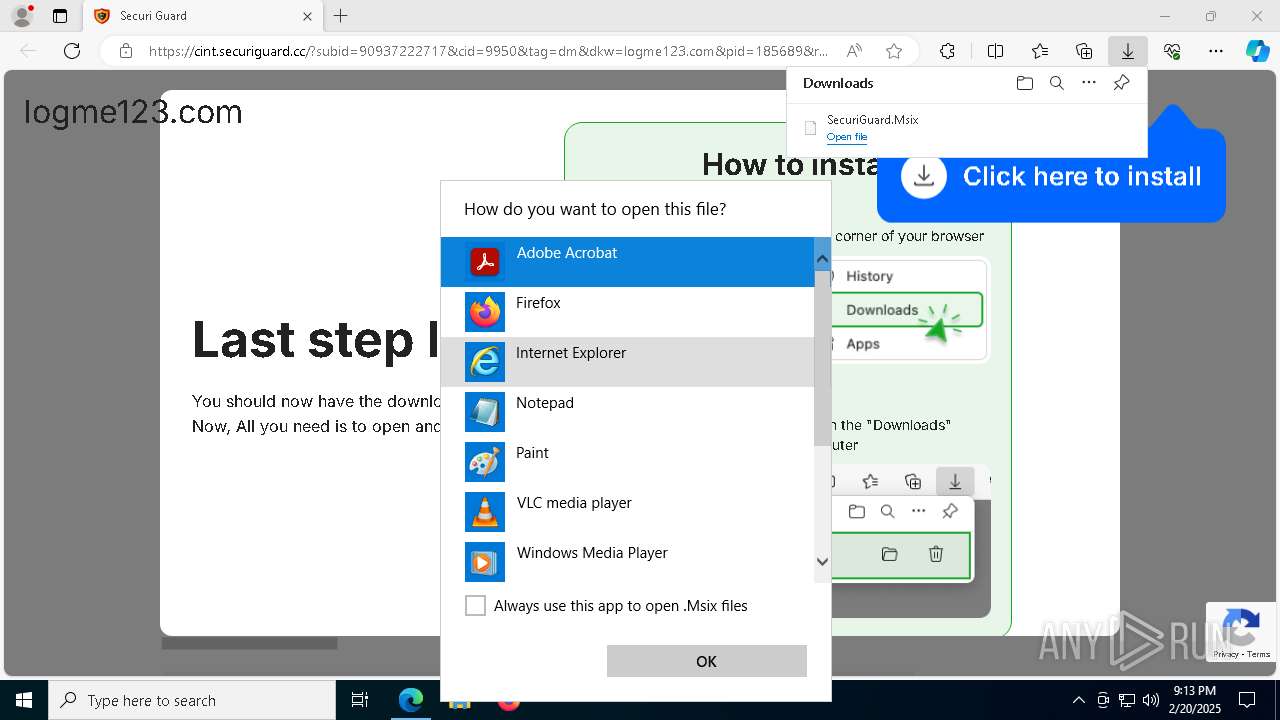Open the Favorites list icon
The height and width of the screenshot is (720, 1280).
point(1040,51)
